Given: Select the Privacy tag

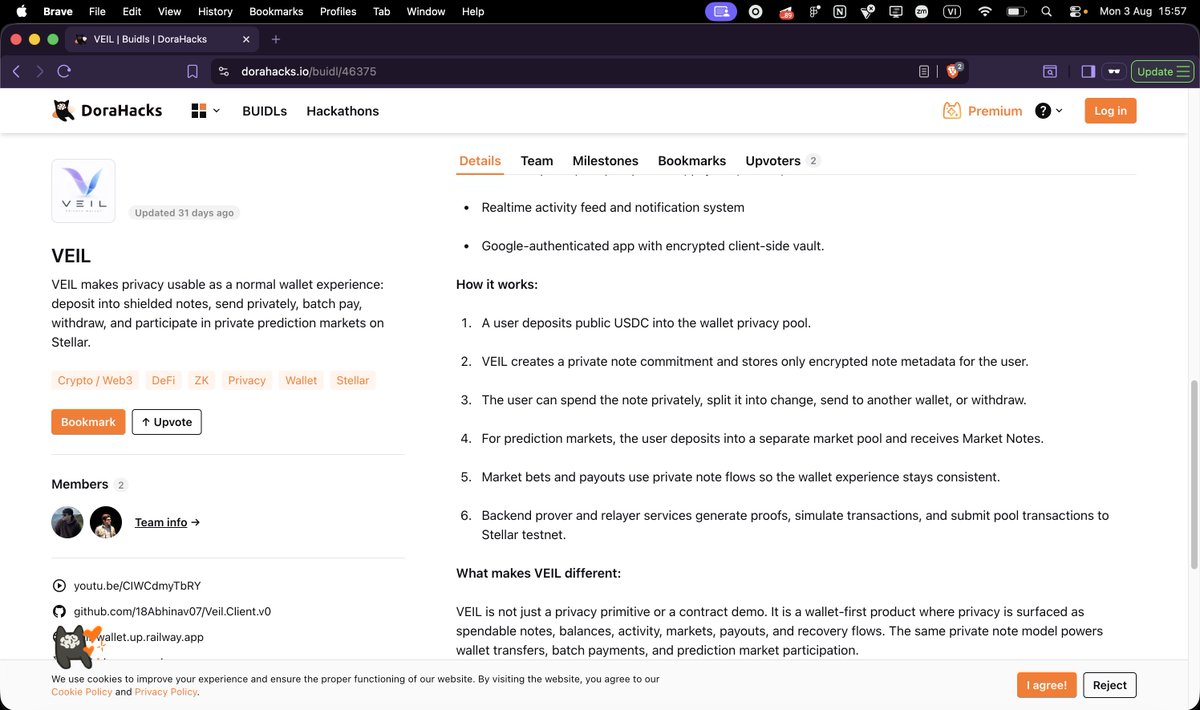Looking at the screenshot, I should pyautogui.click(x=247, y=380).
